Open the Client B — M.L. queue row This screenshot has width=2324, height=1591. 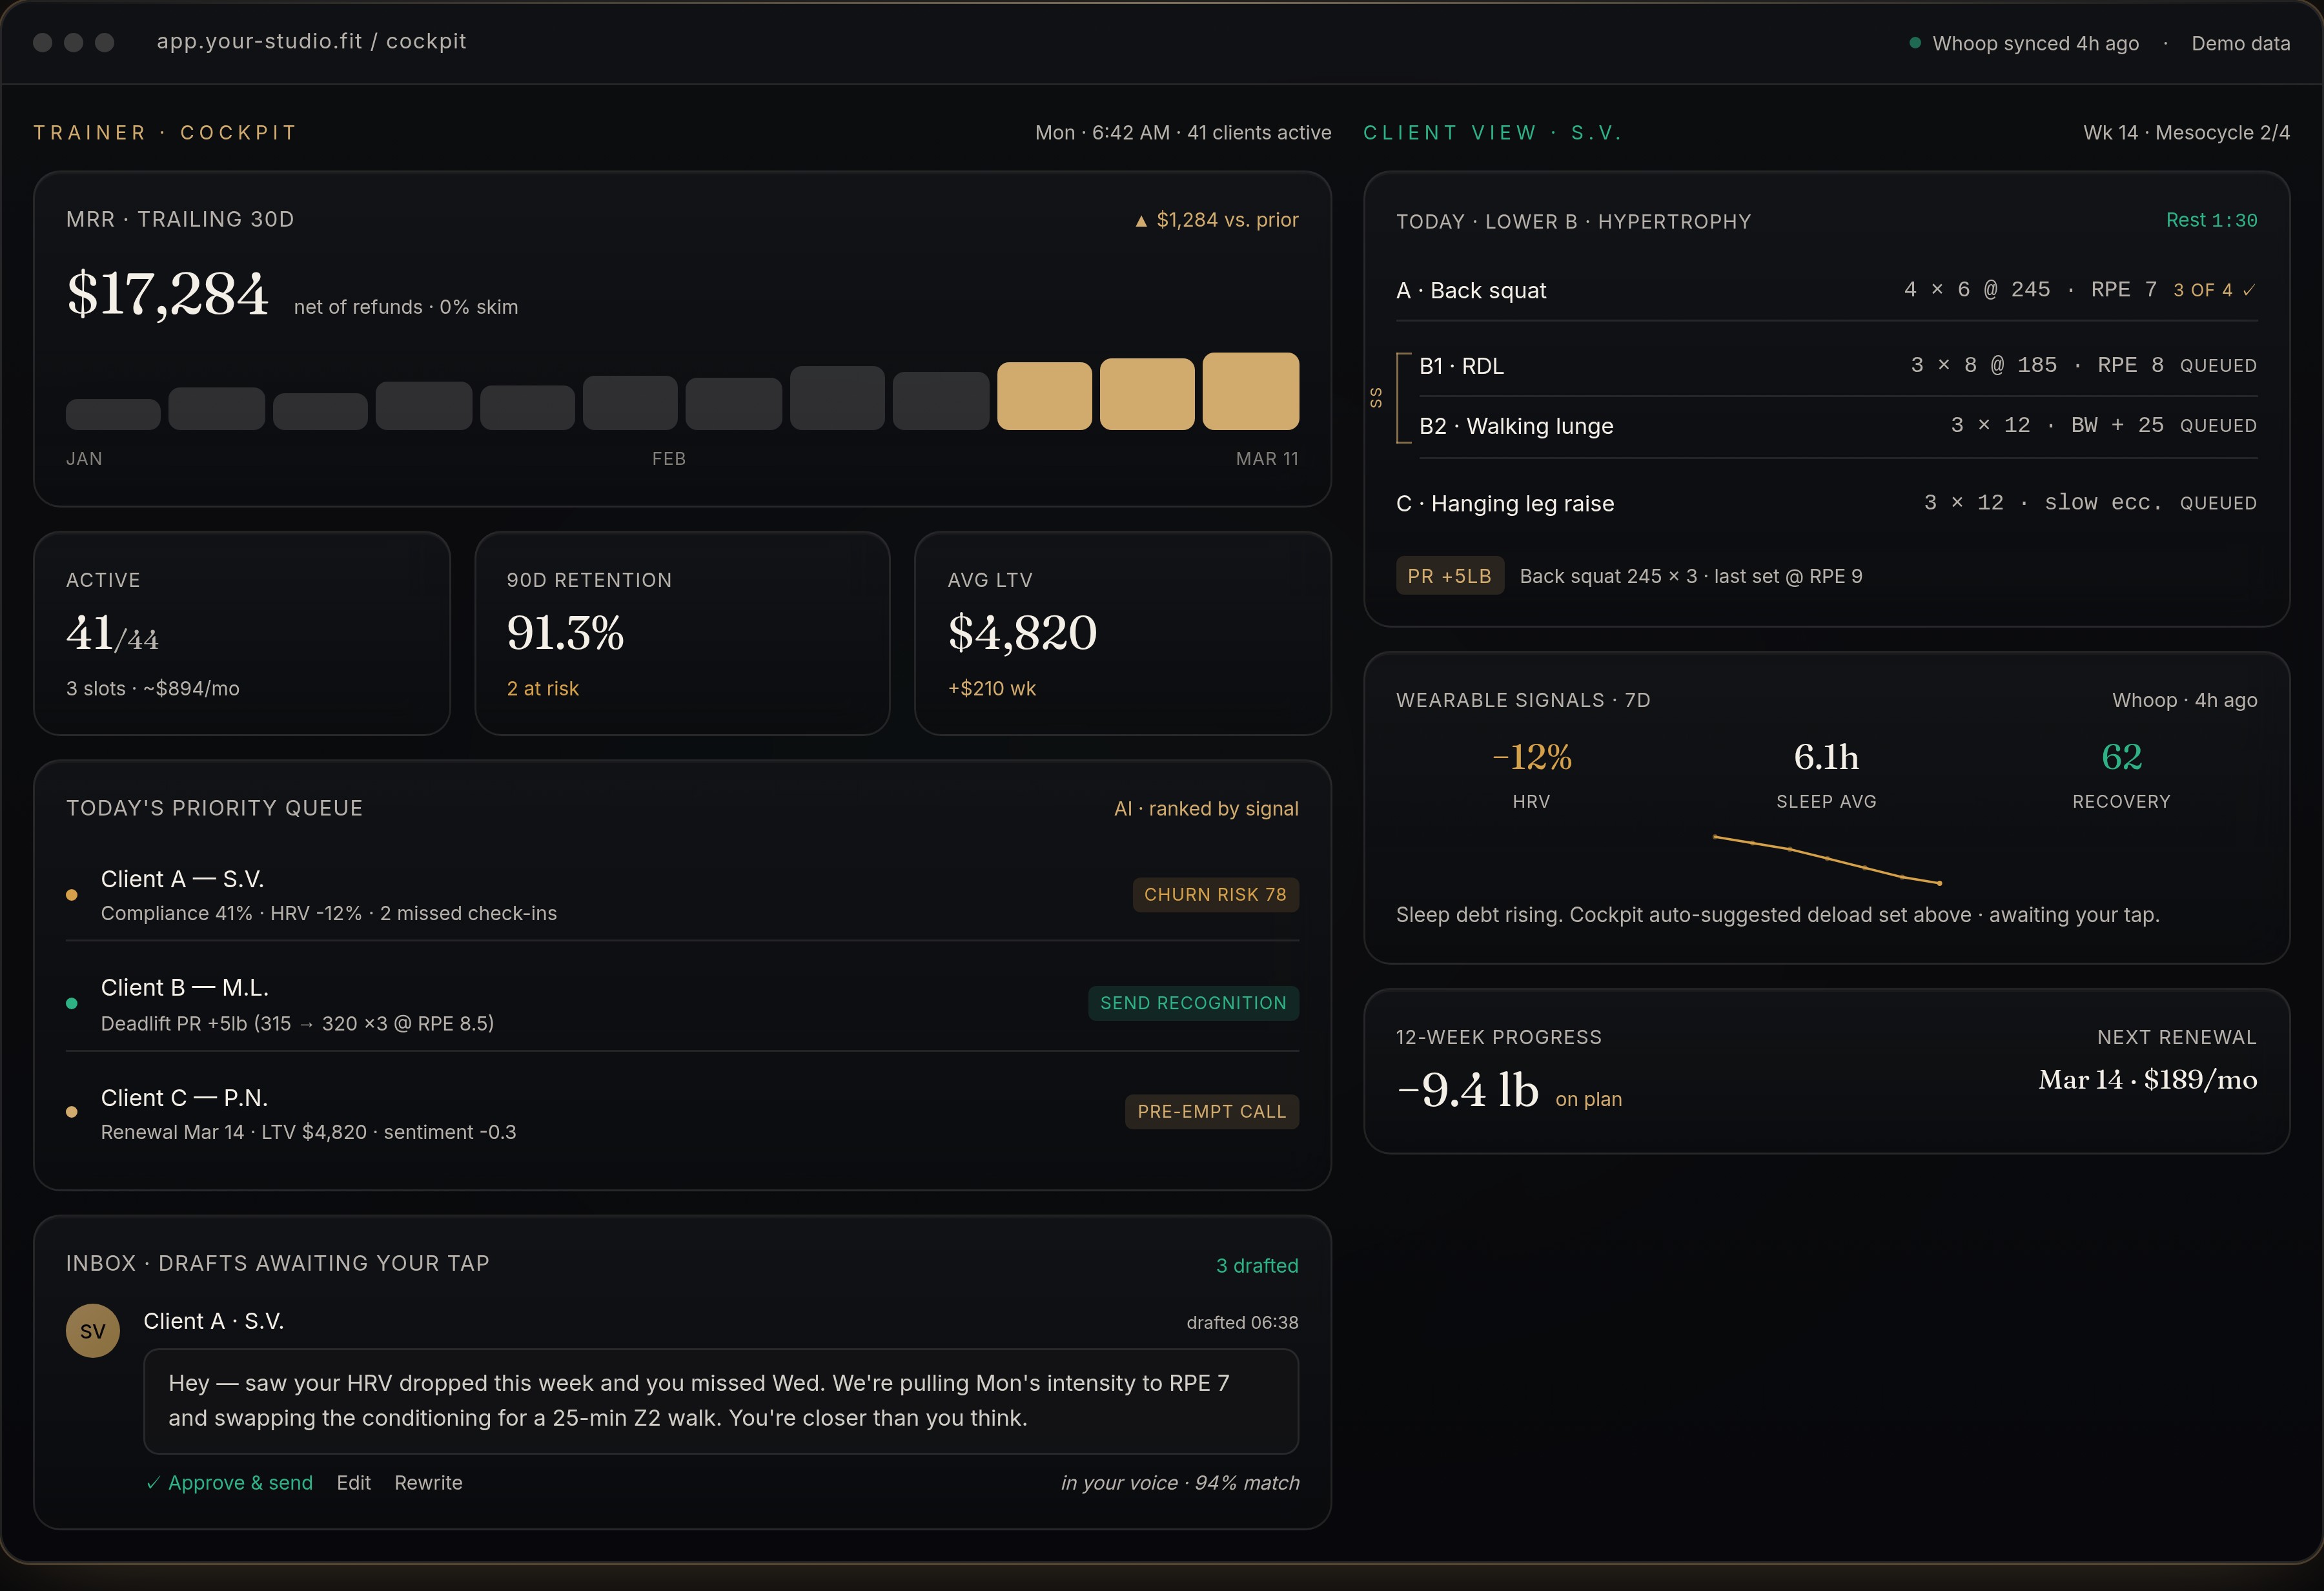tap(682, 1004)
